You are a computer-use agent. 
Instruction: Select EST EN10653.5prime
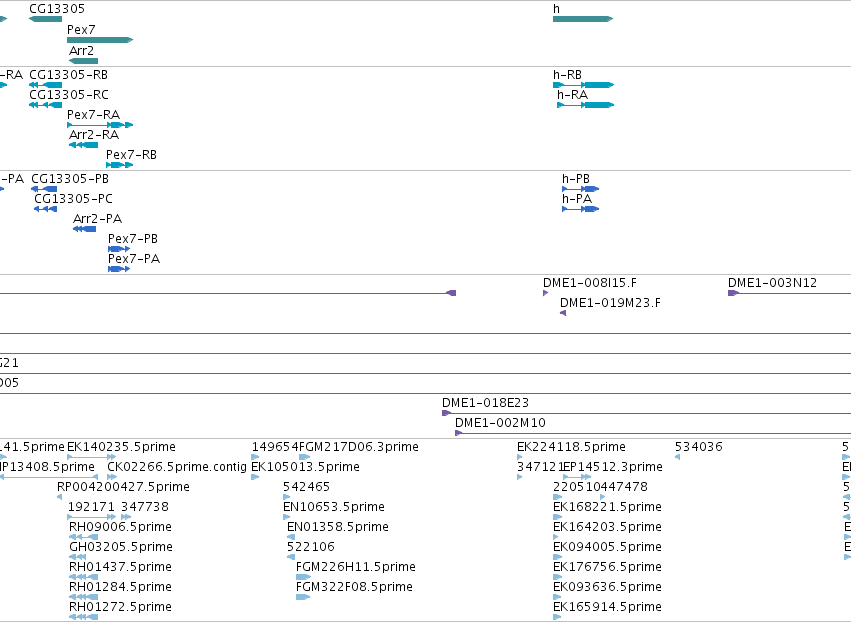(287, 517)
